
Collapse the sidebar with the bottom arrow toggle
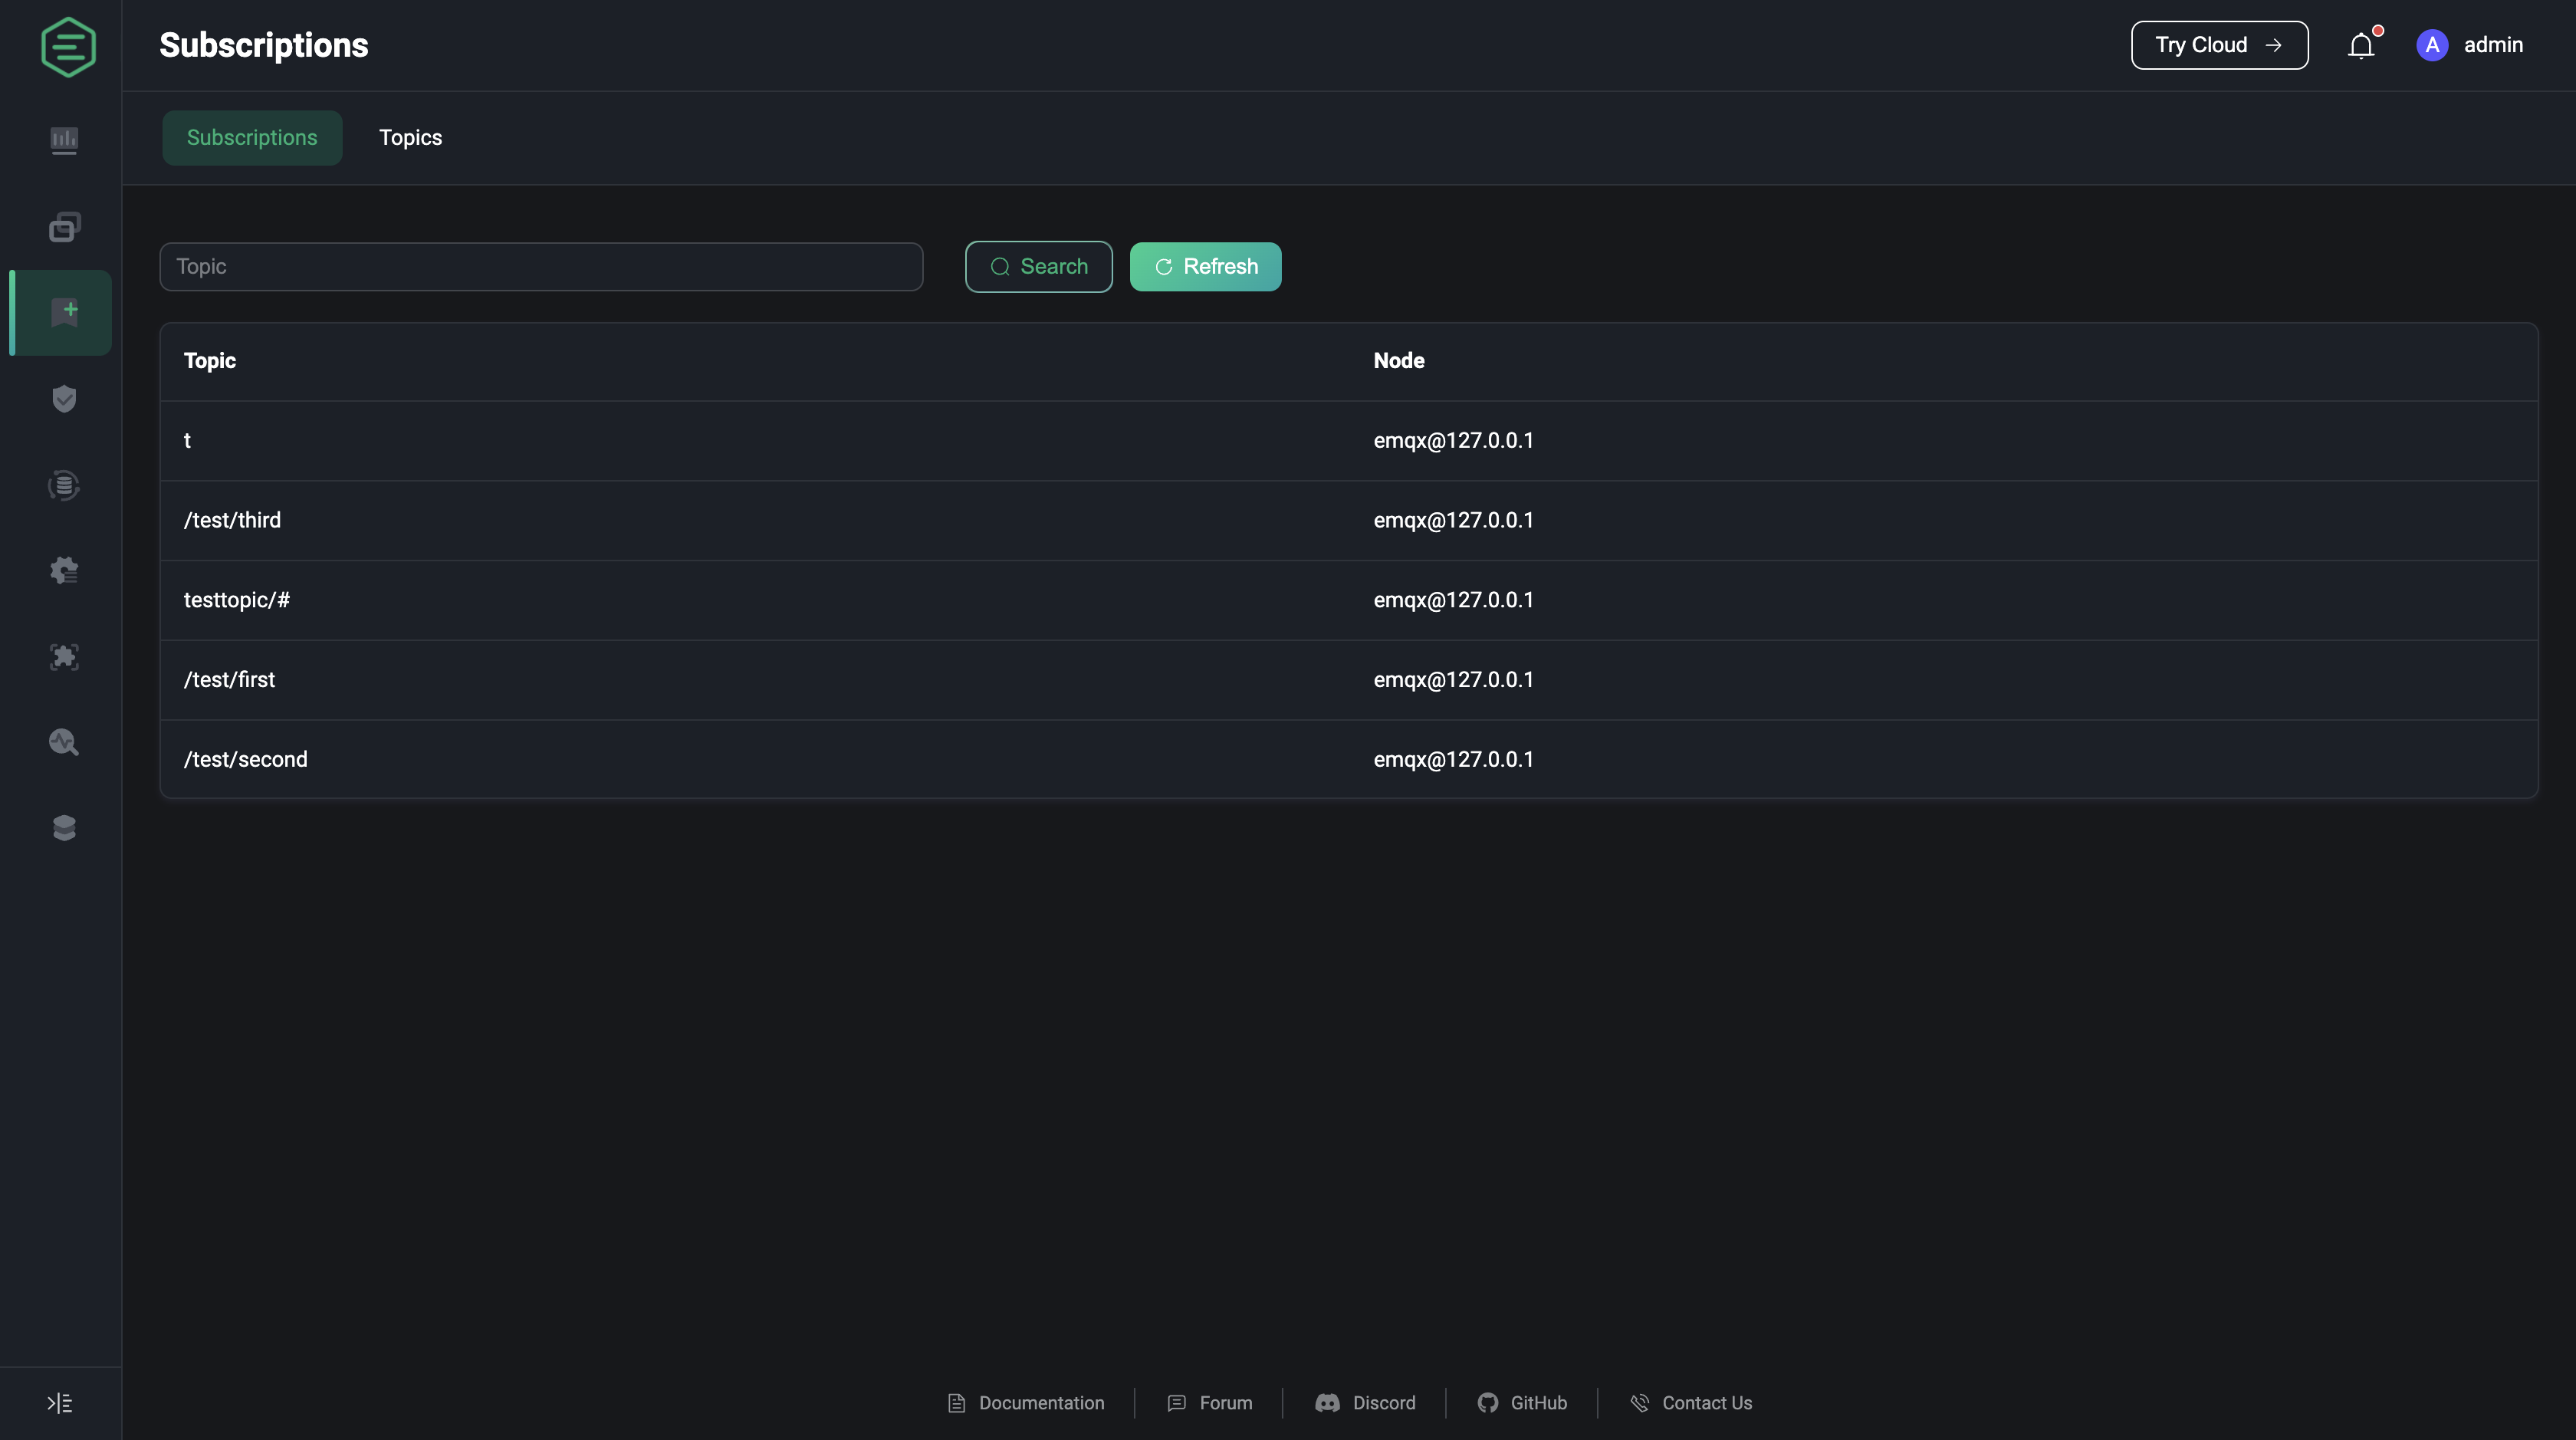59,1402
